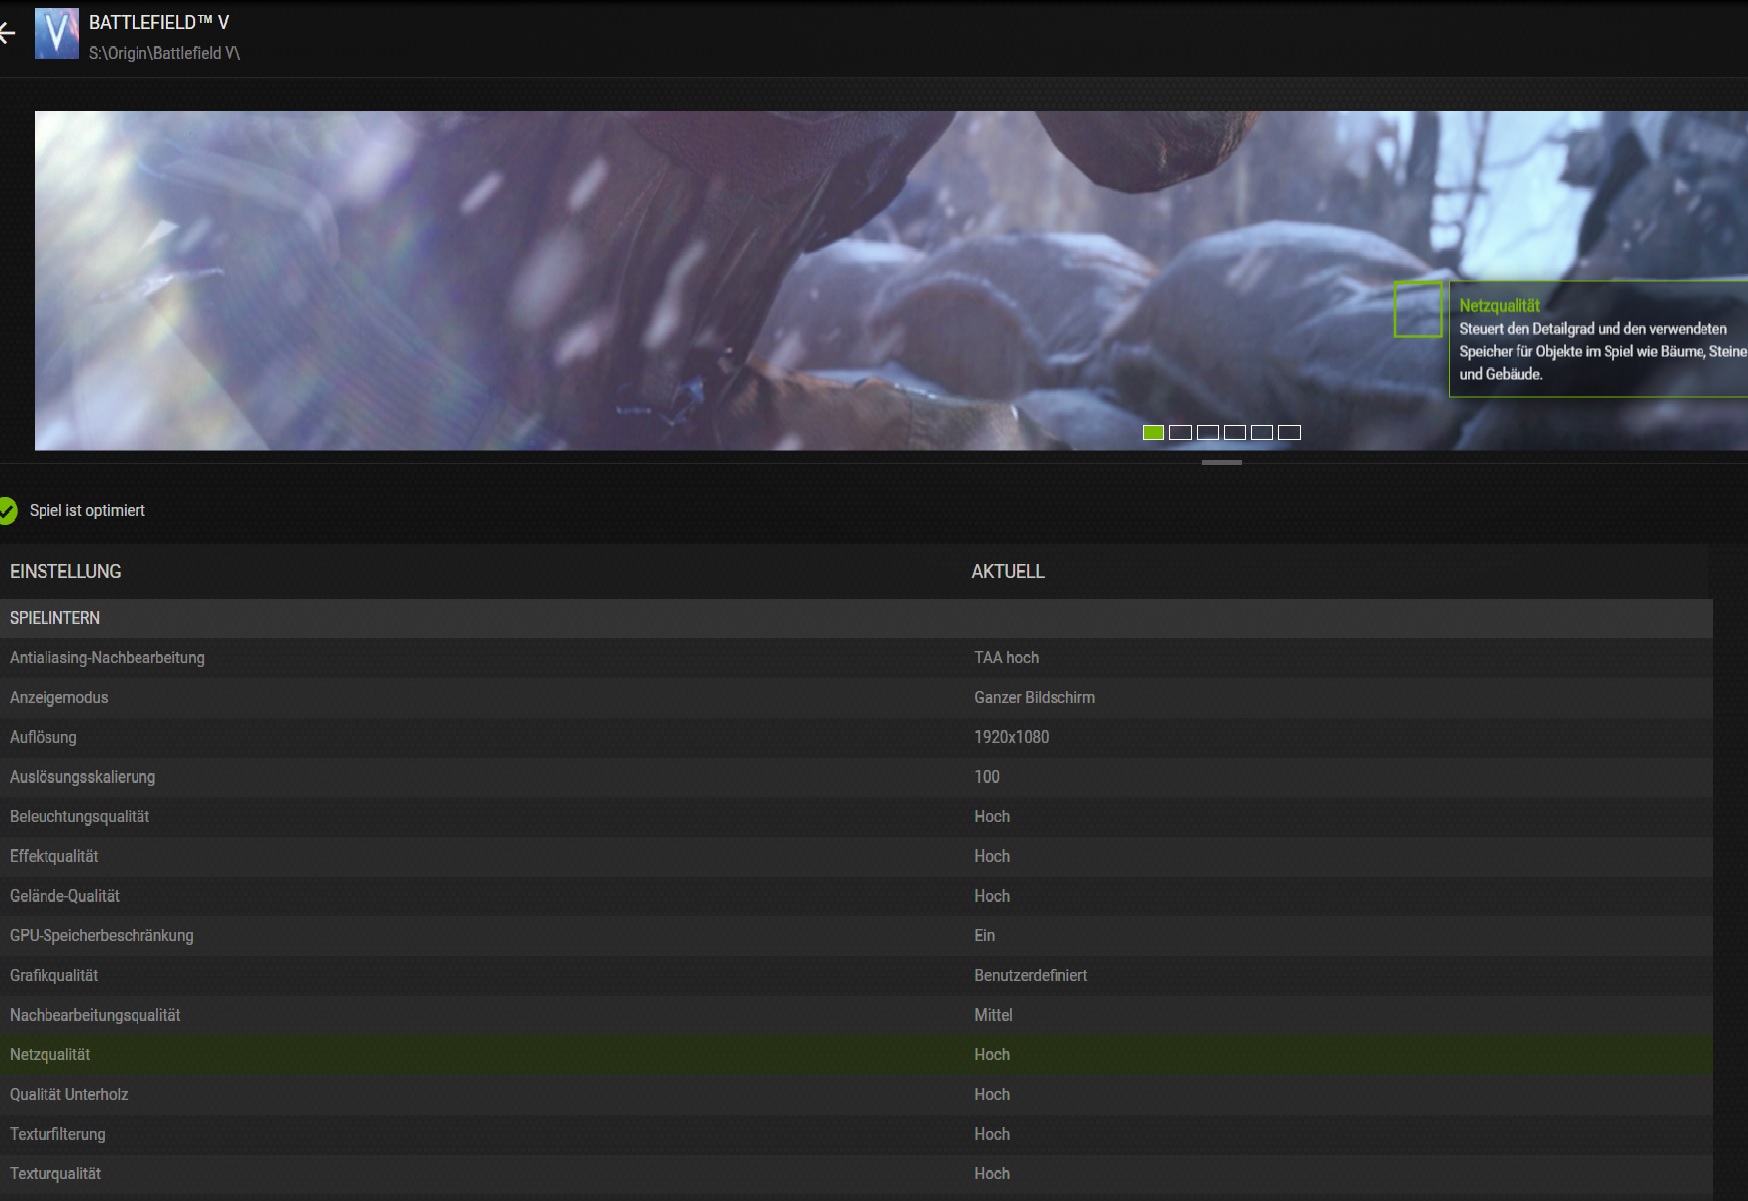Click the TAA hoch value
Screen dimensions: 1748x1201
pyautogui.click(x=1007, y=658)
